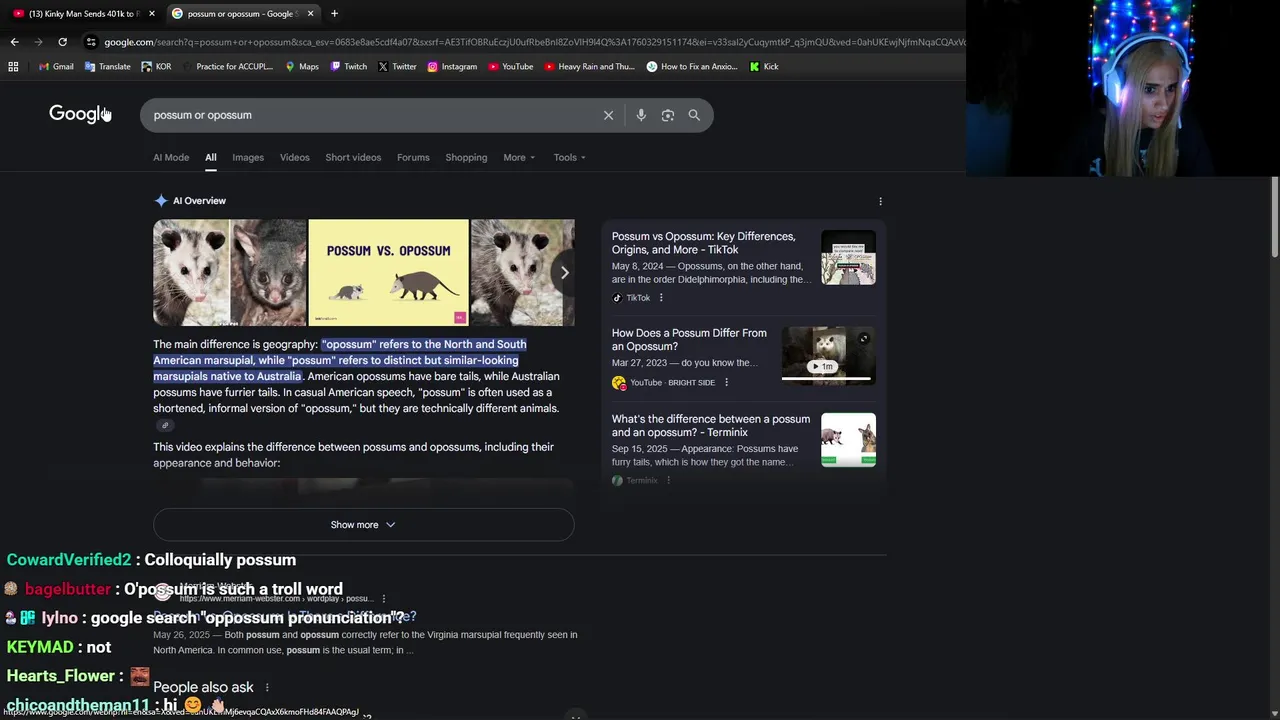Viewport: 1280px width, 720px height.
Task: Click the browser back arrow
Action: (x=14, y=42)
